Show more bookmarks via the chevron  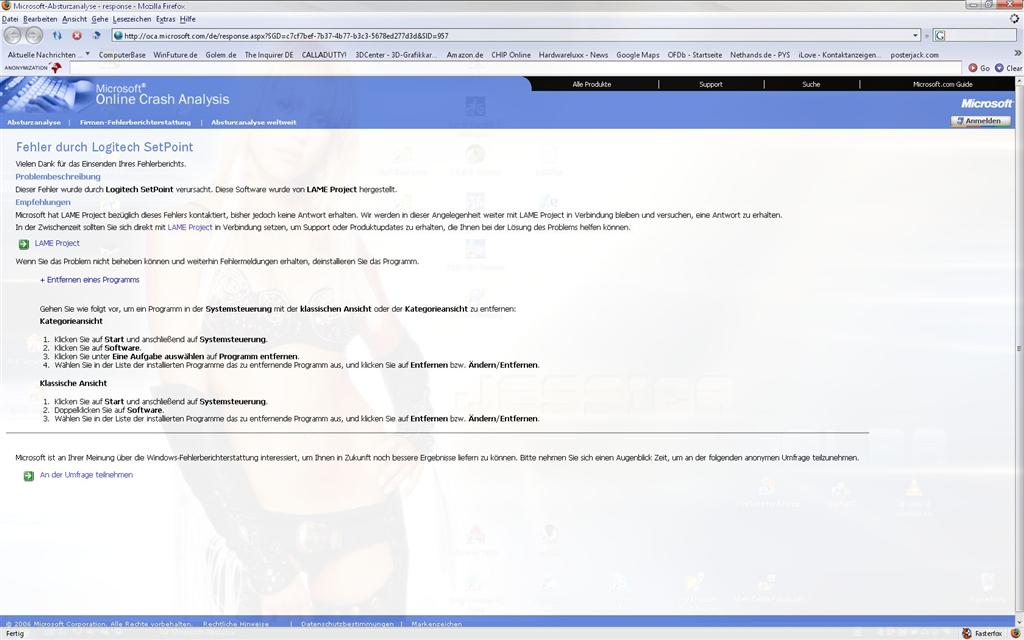pos(1017,53)
